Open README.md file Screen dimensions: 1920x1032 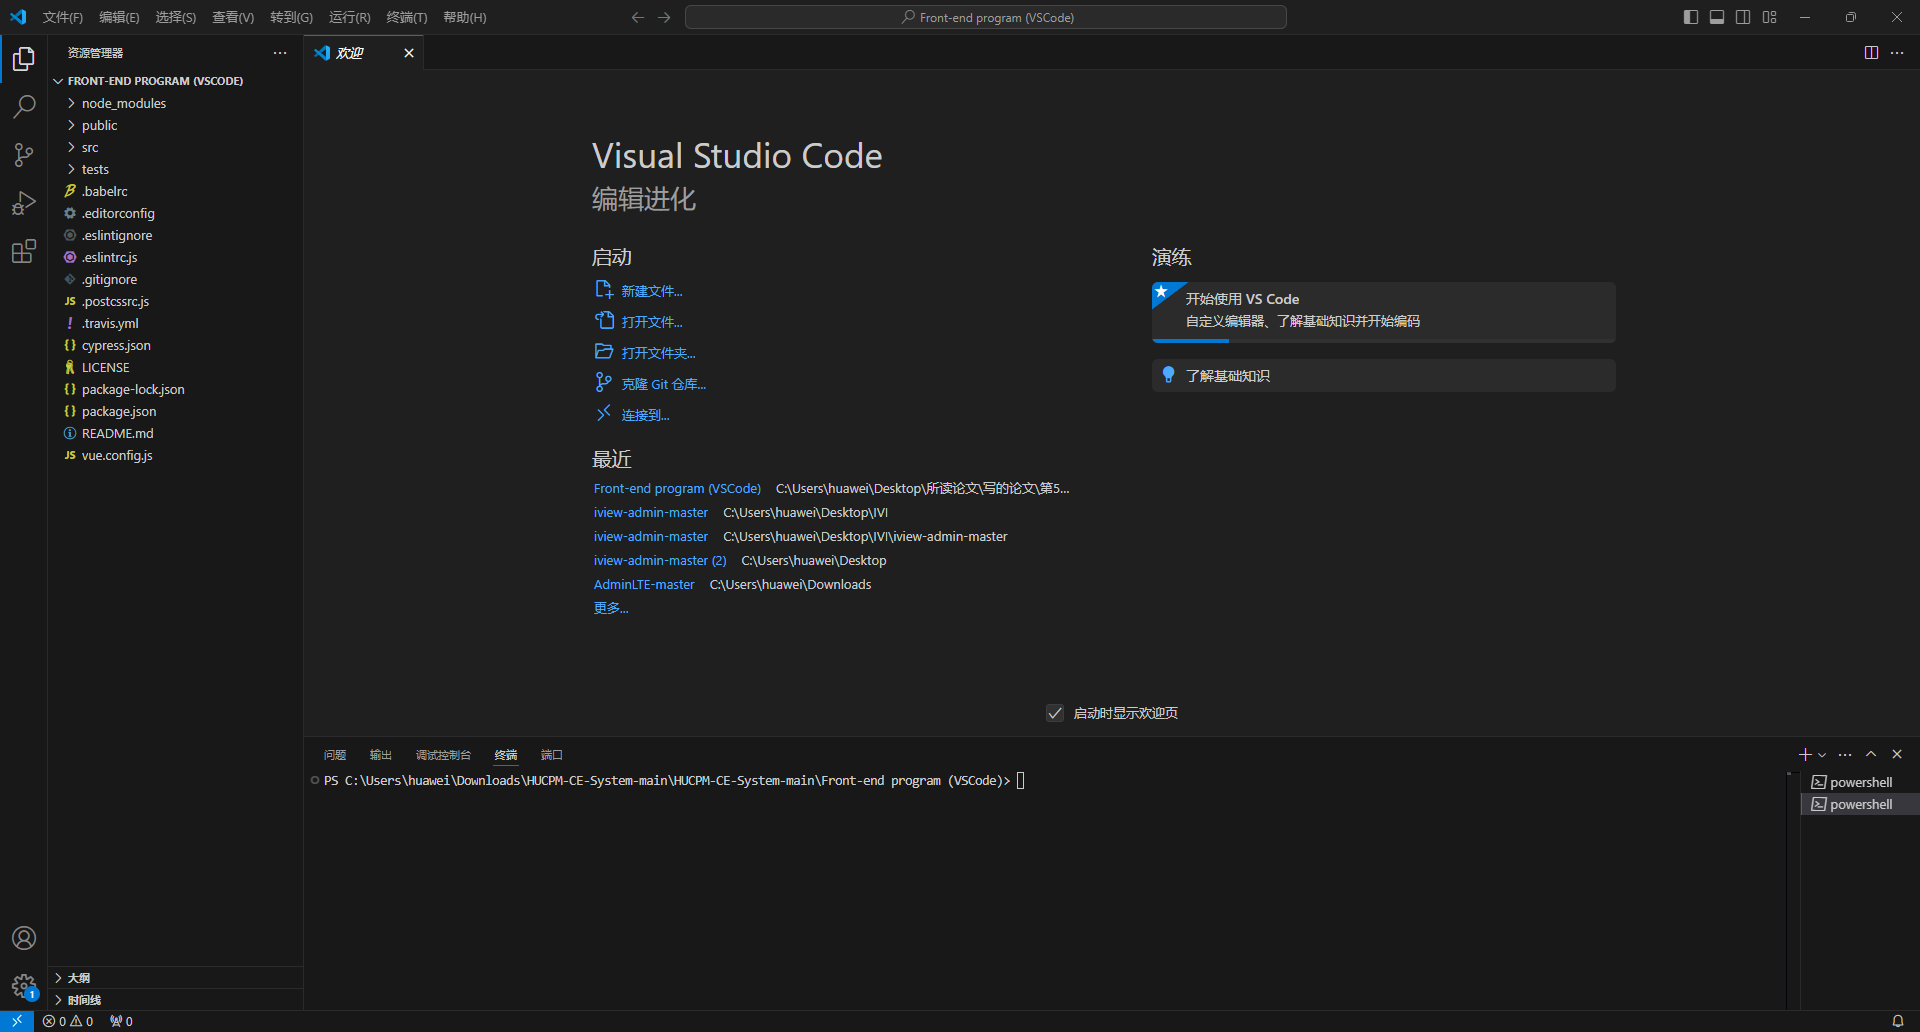pos(175,433)
